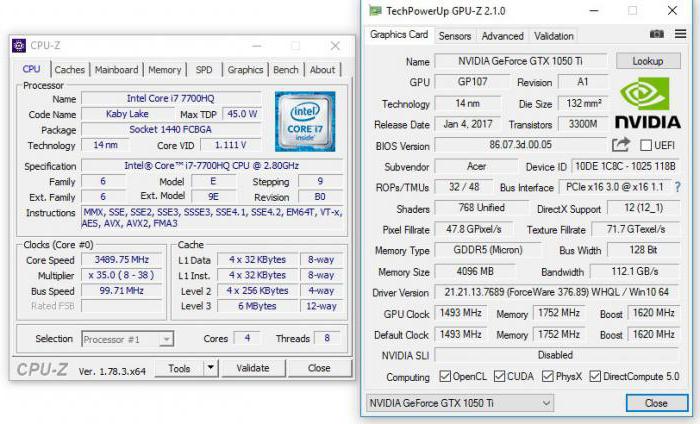Screen dimensions: 700x424
Task: Click the NVIDIA logo in GPU-Z
Action: pyautogui.click(x=647, y=104)
